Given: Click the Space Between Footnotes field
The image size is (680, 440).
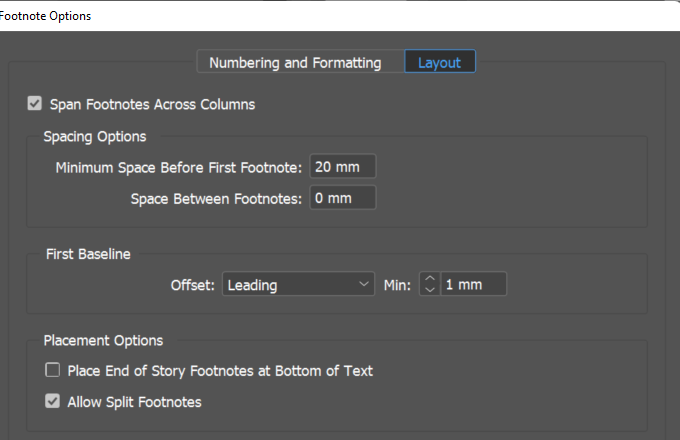Looking at the screenshot, I should pyautogui.click(x=343, y=198).
